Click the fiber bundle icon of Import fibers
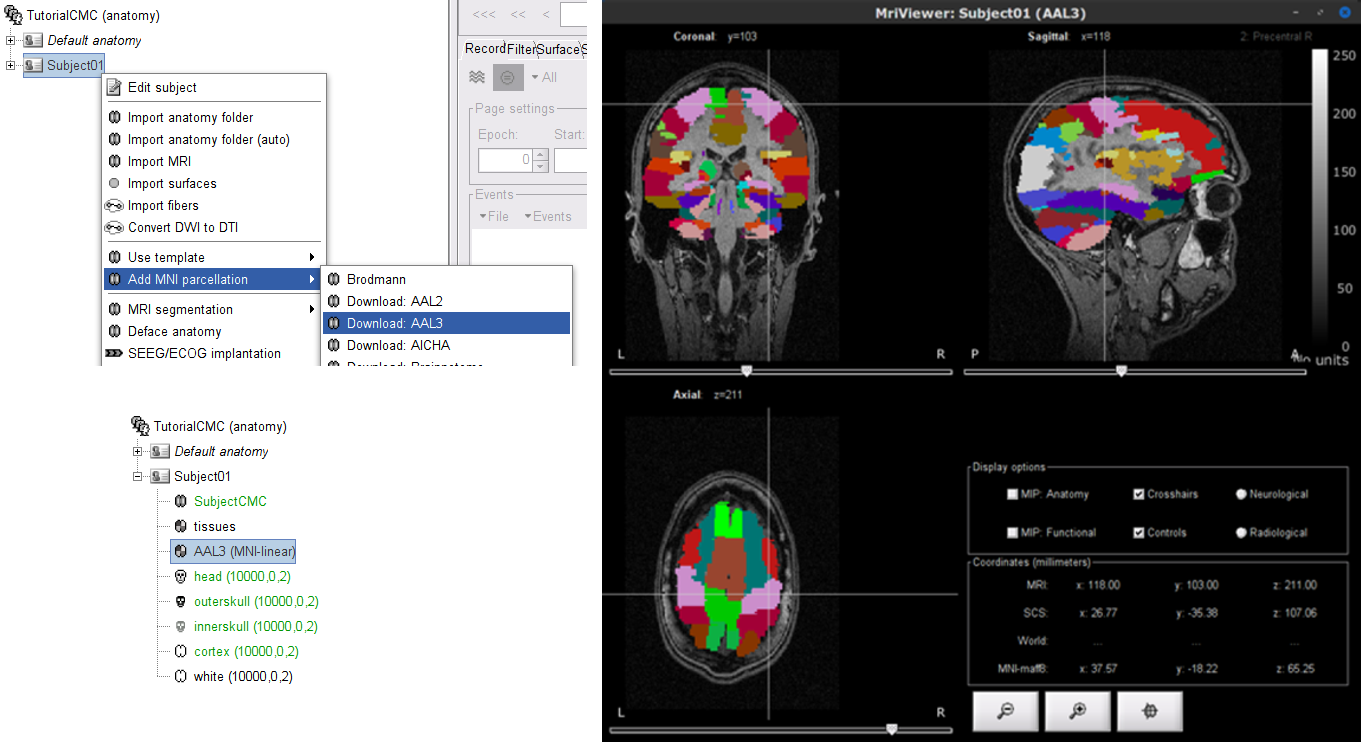The width and height of the screenshot is (1361, 742). tap(114, 205)
